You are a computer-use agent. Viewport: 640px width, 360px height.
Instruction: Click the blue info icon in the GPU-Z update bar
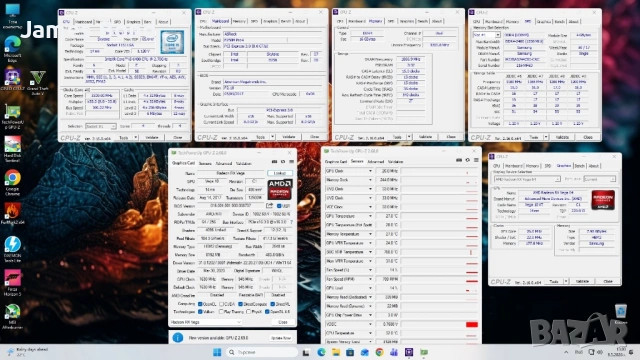(x=178, y=338)
